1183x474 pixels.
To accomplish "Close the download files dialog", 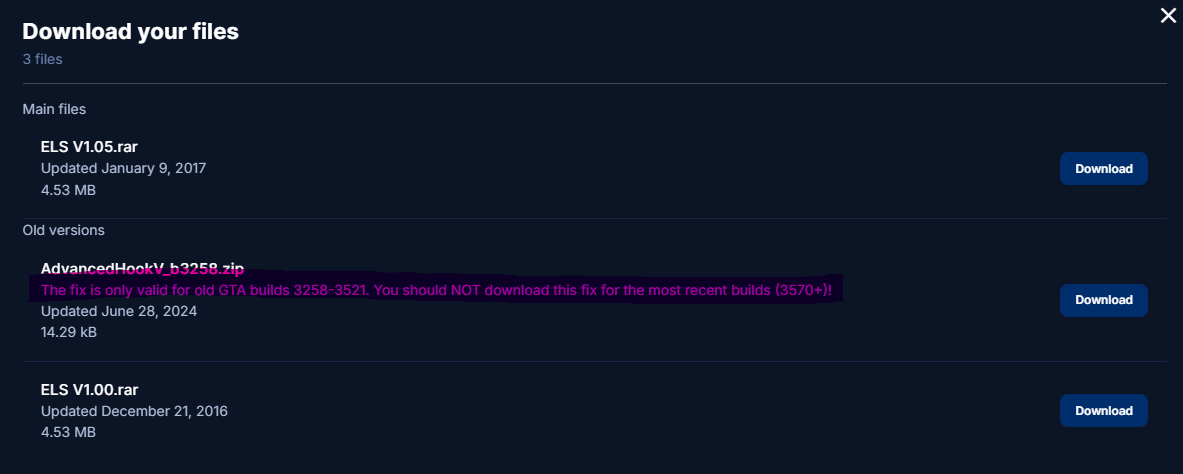I will 1167,15.
